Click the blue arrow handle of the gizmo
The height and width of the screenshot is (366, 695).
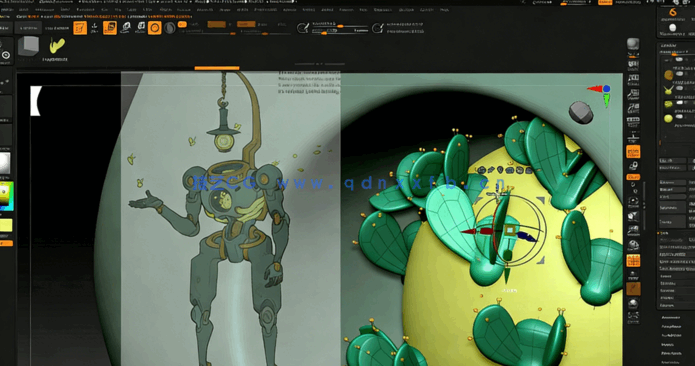527,236
